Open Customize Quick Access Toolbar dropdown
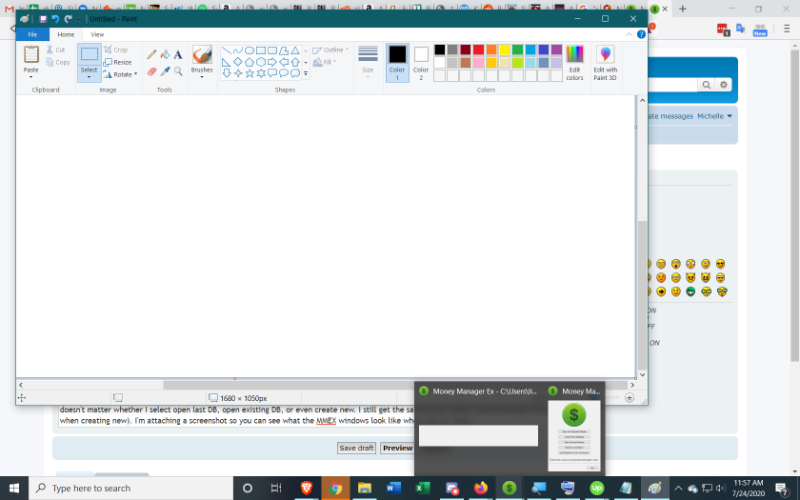Viewport: 800px width, 500px height. (x=78, y=19)
